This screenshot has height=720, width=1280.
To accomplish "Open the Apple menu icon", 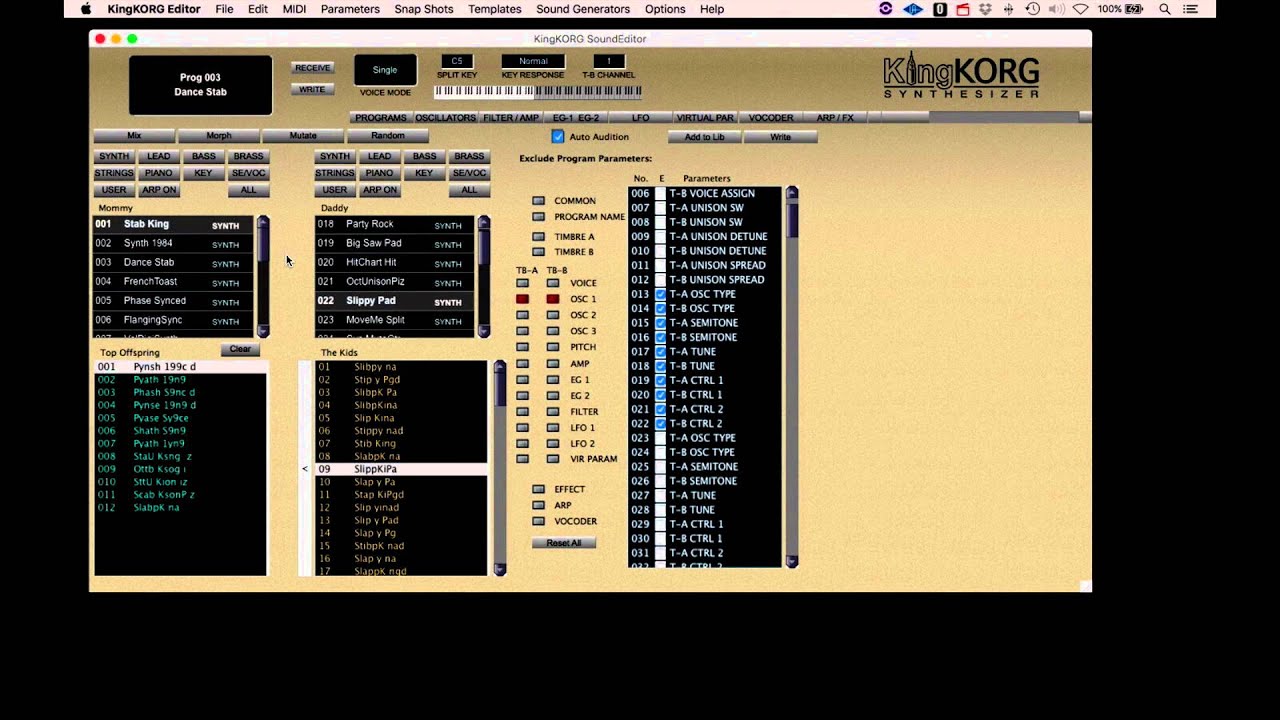I will pyautogui.click(x=86, y=9).
